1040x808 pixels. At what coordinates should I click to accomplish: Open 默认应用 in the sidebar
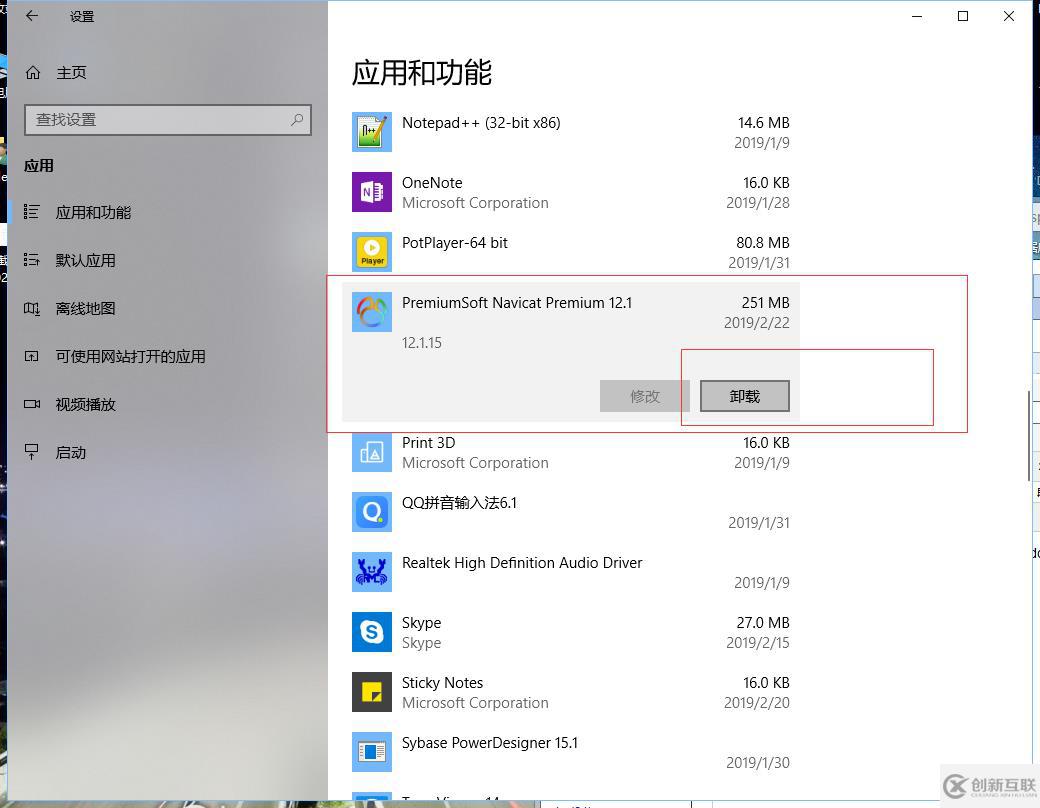(85, 260)
